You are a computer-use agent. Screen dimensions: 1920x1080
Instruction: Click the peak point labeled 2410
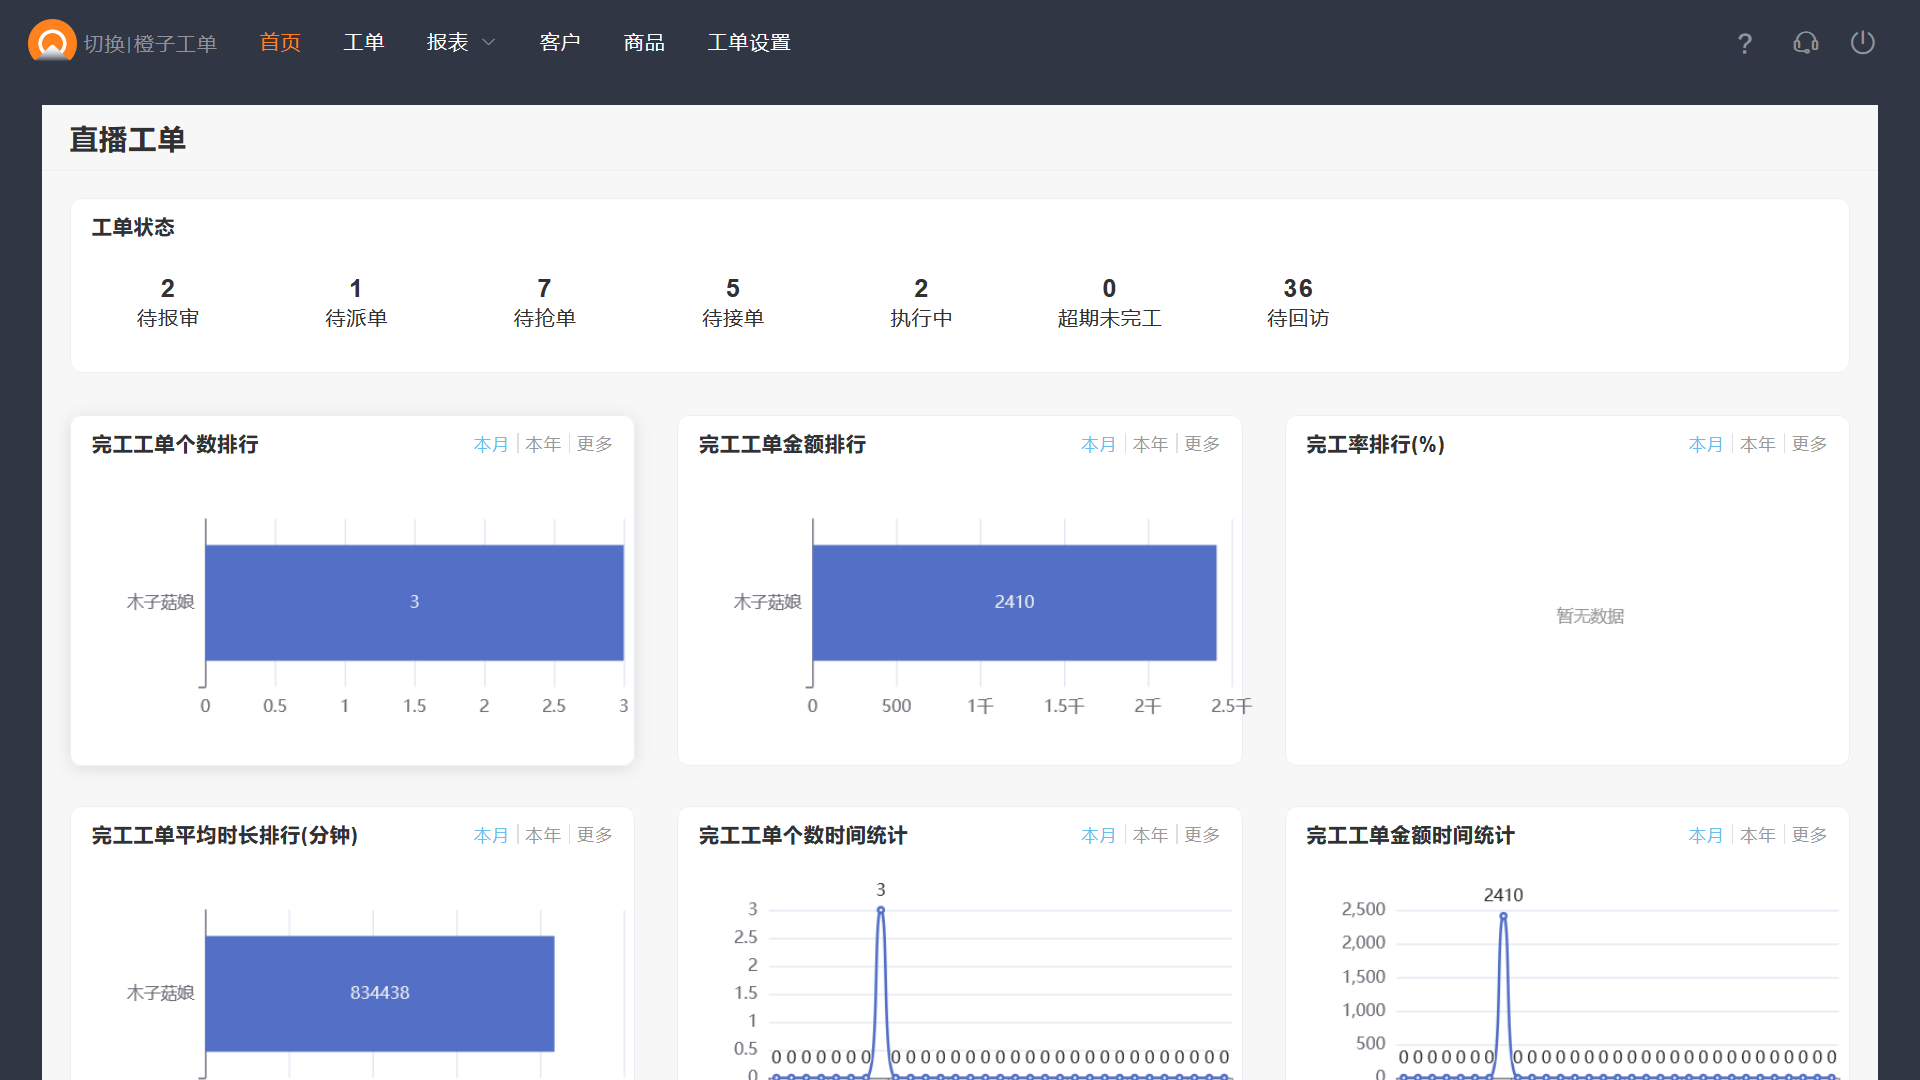pos(1503,916)
